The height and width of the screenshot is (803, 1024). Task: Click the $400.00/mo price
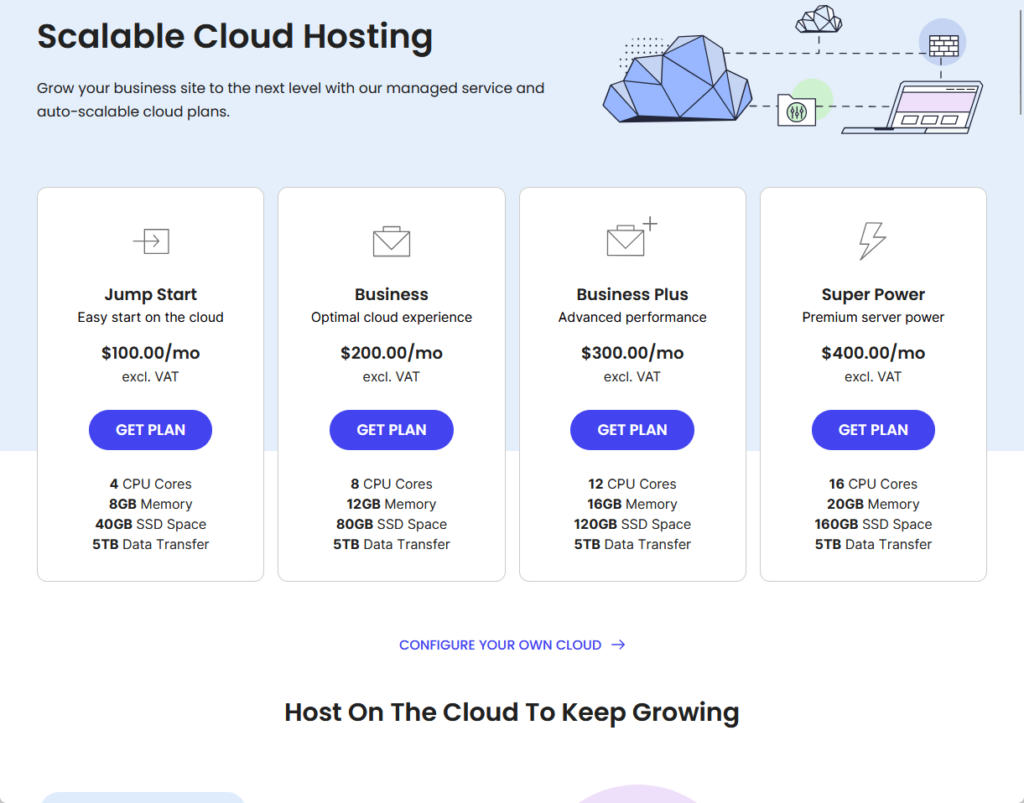[x=873, y=353]
